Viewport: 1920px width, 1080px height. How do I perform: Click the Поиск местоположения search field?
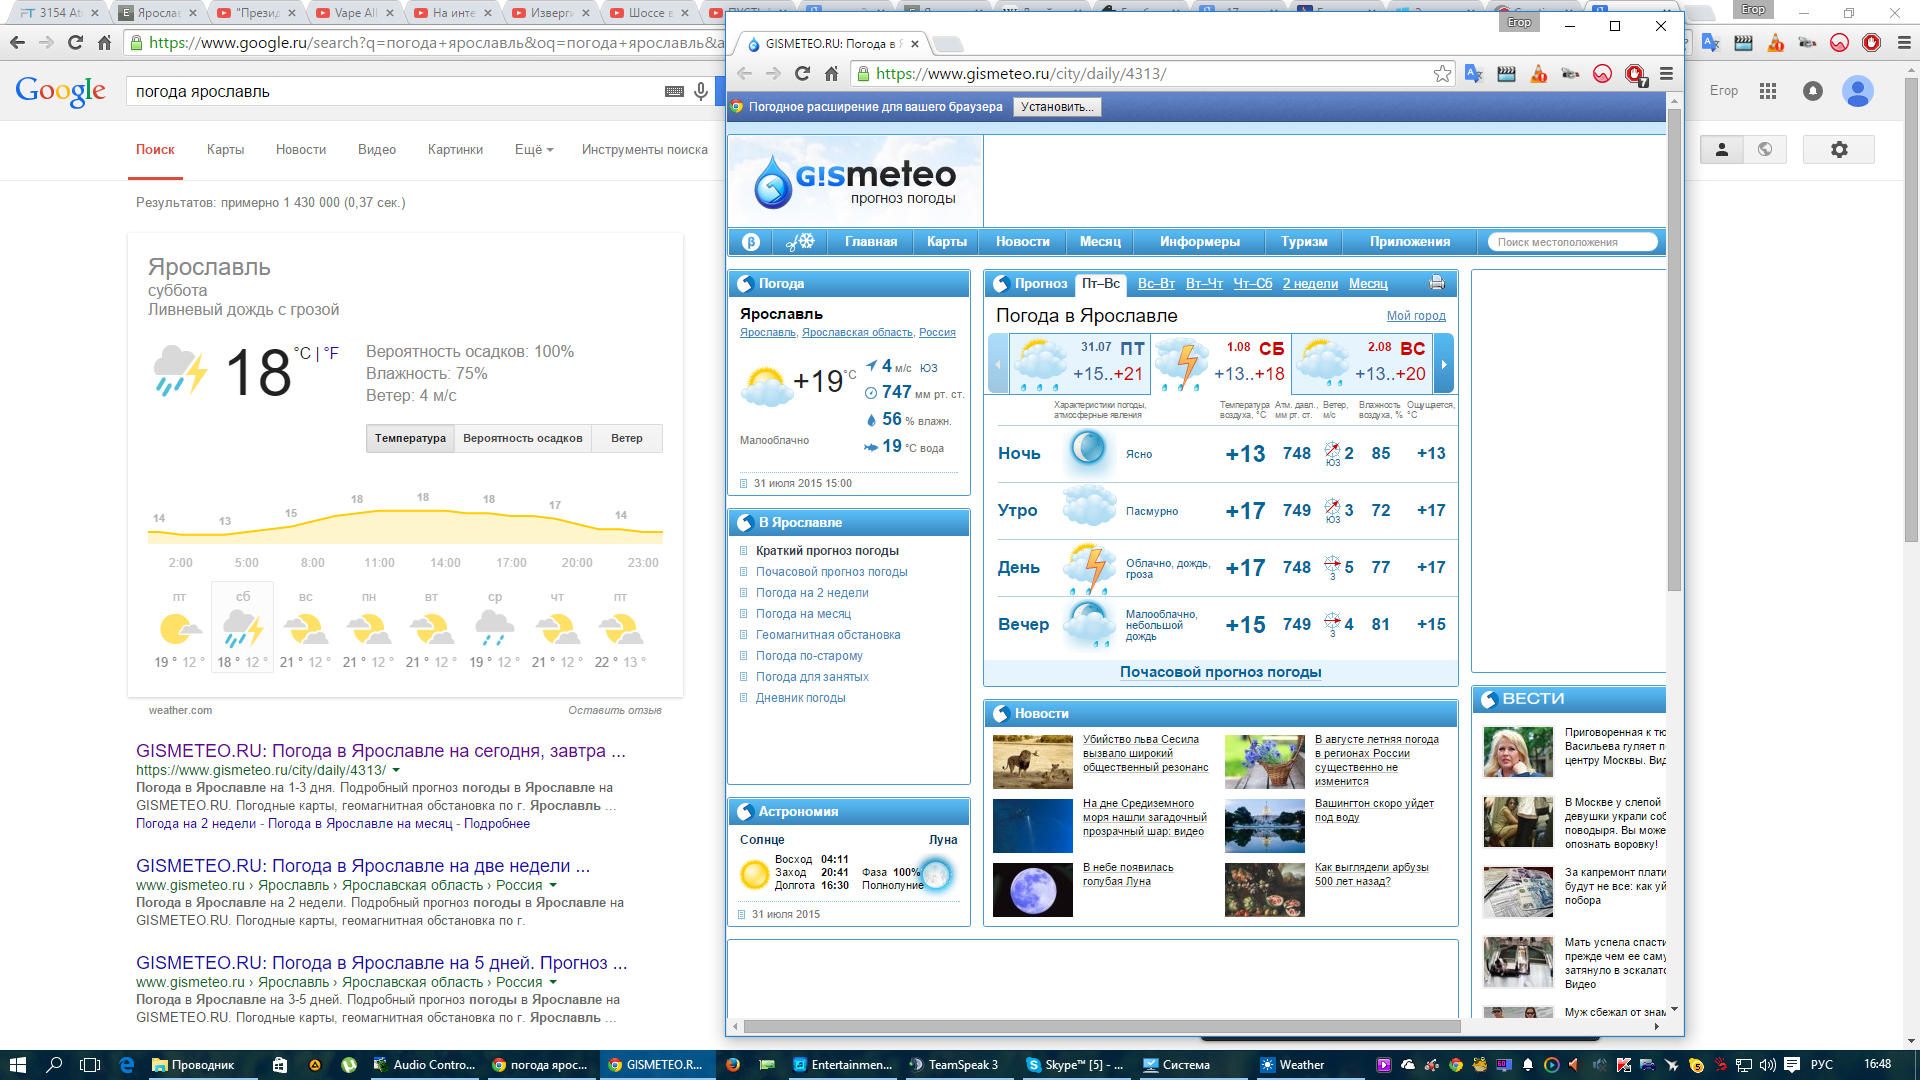[1571, 242]
